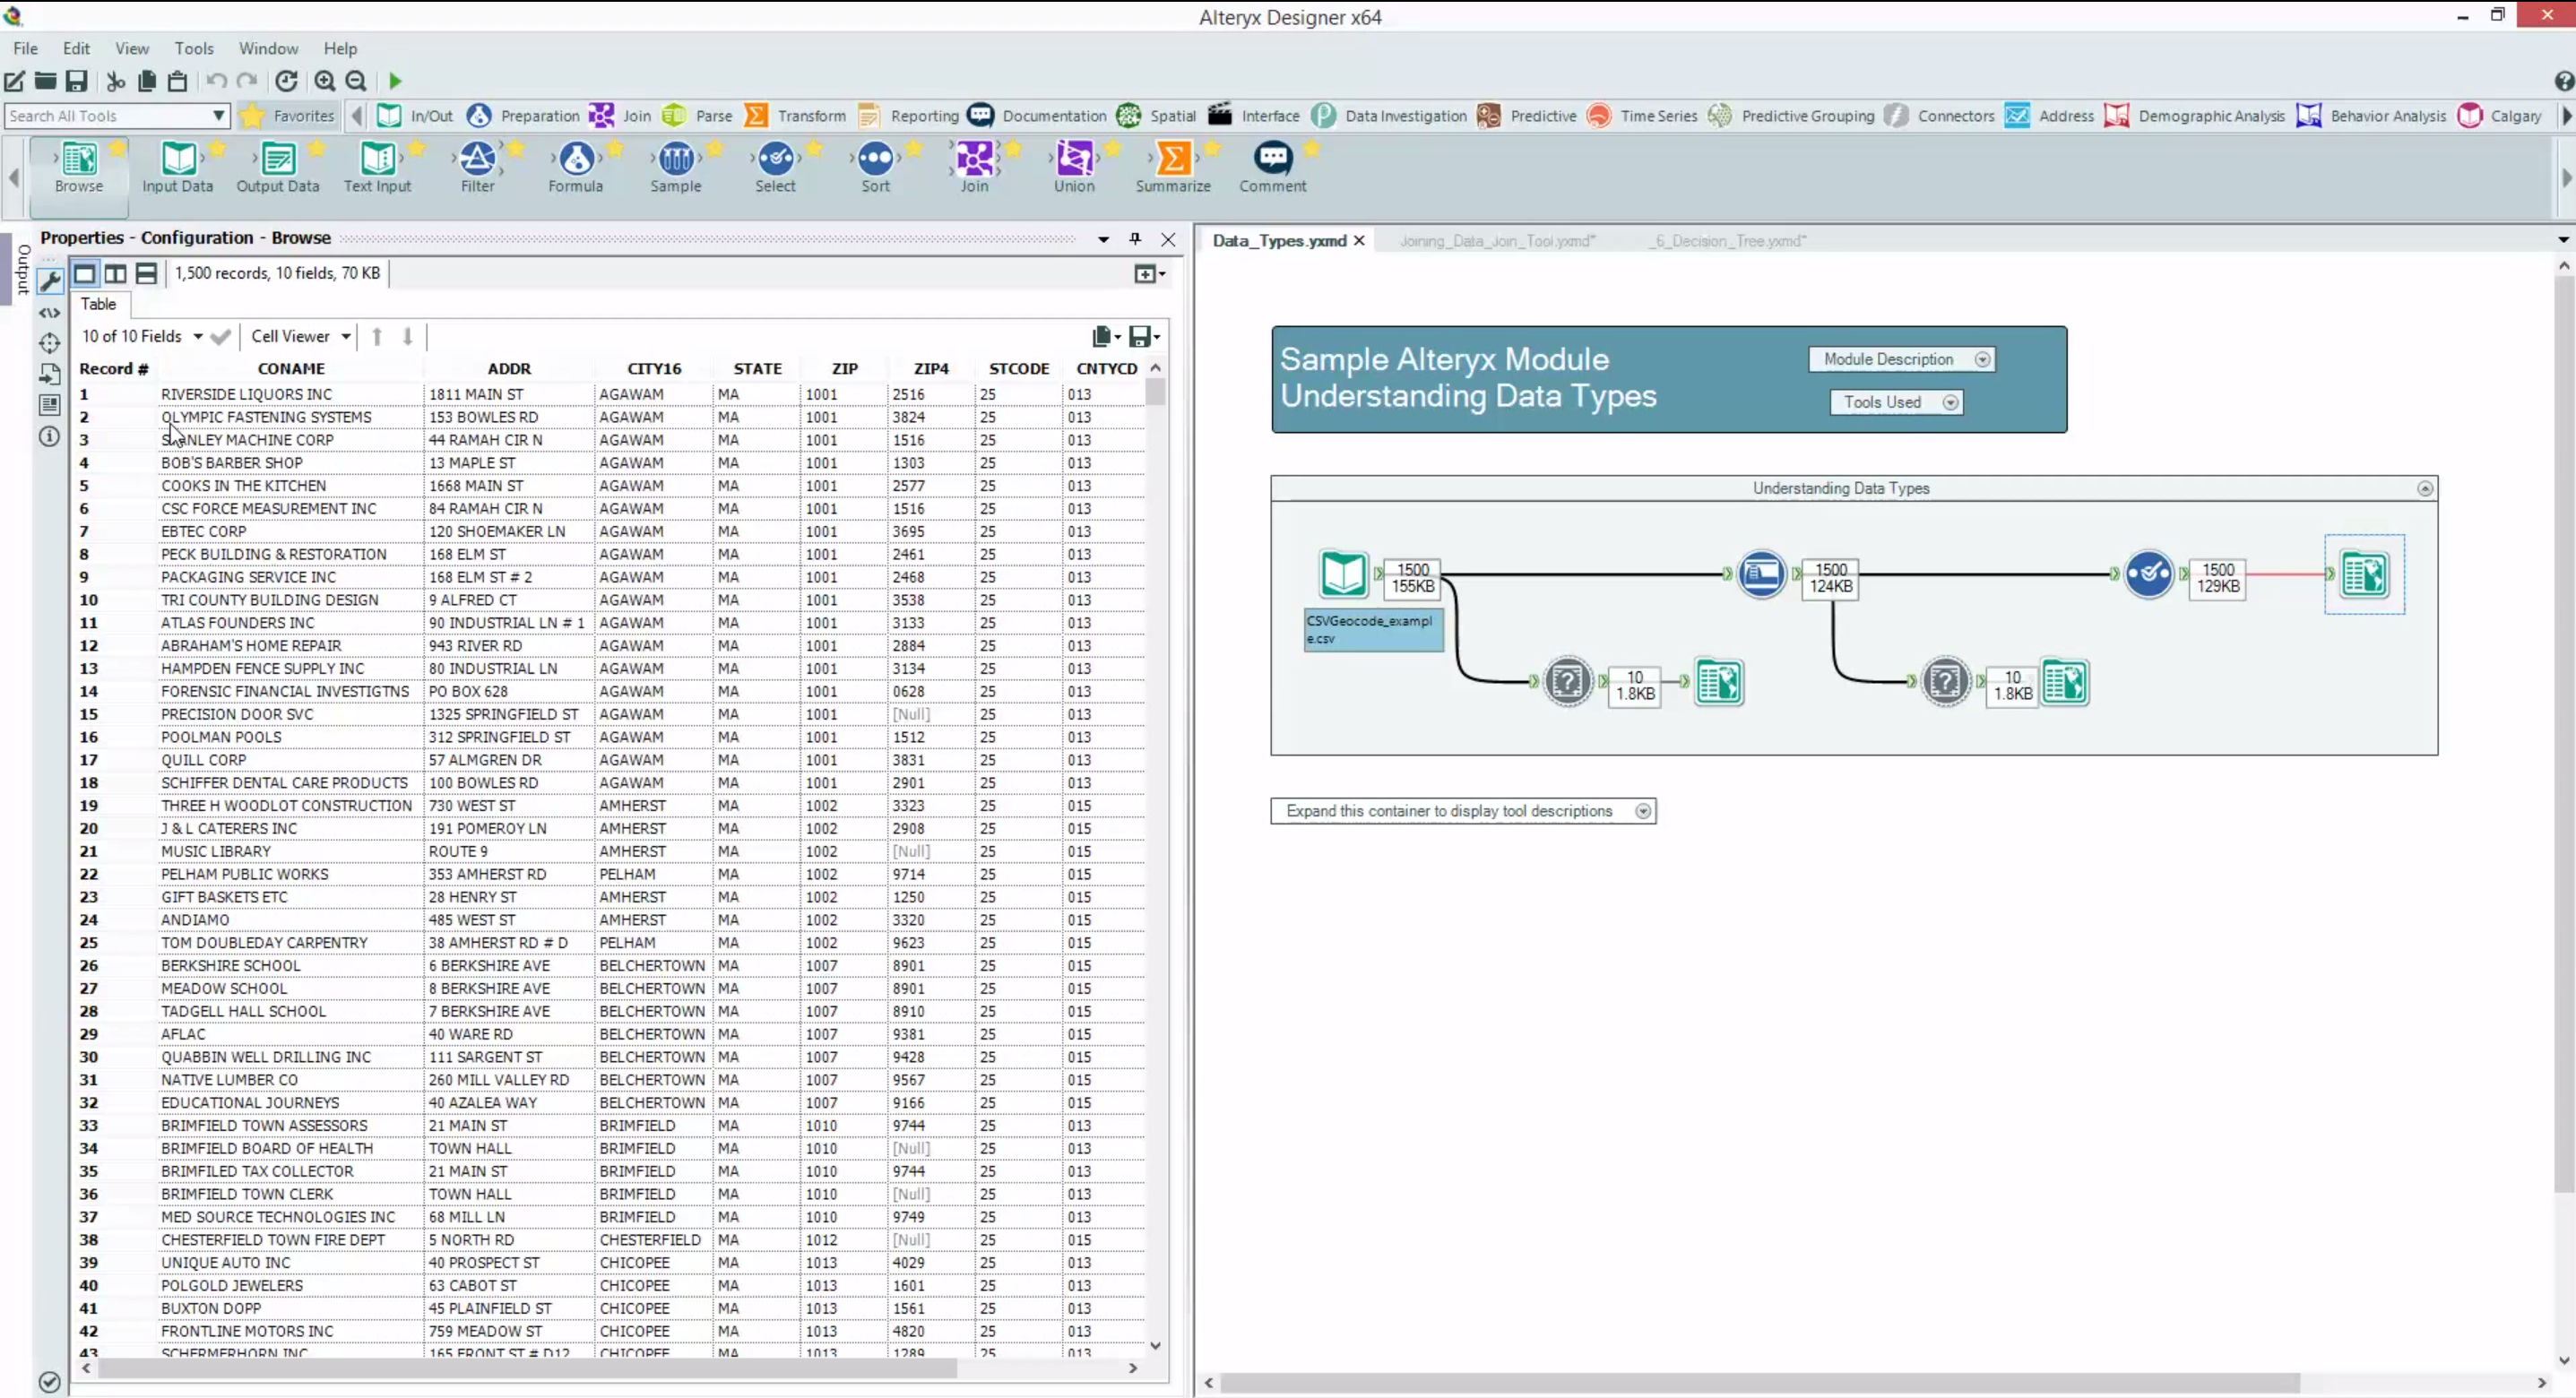Expand the Module Description box
This screenshot has height=1398, width=2576.
(1982, 359)
